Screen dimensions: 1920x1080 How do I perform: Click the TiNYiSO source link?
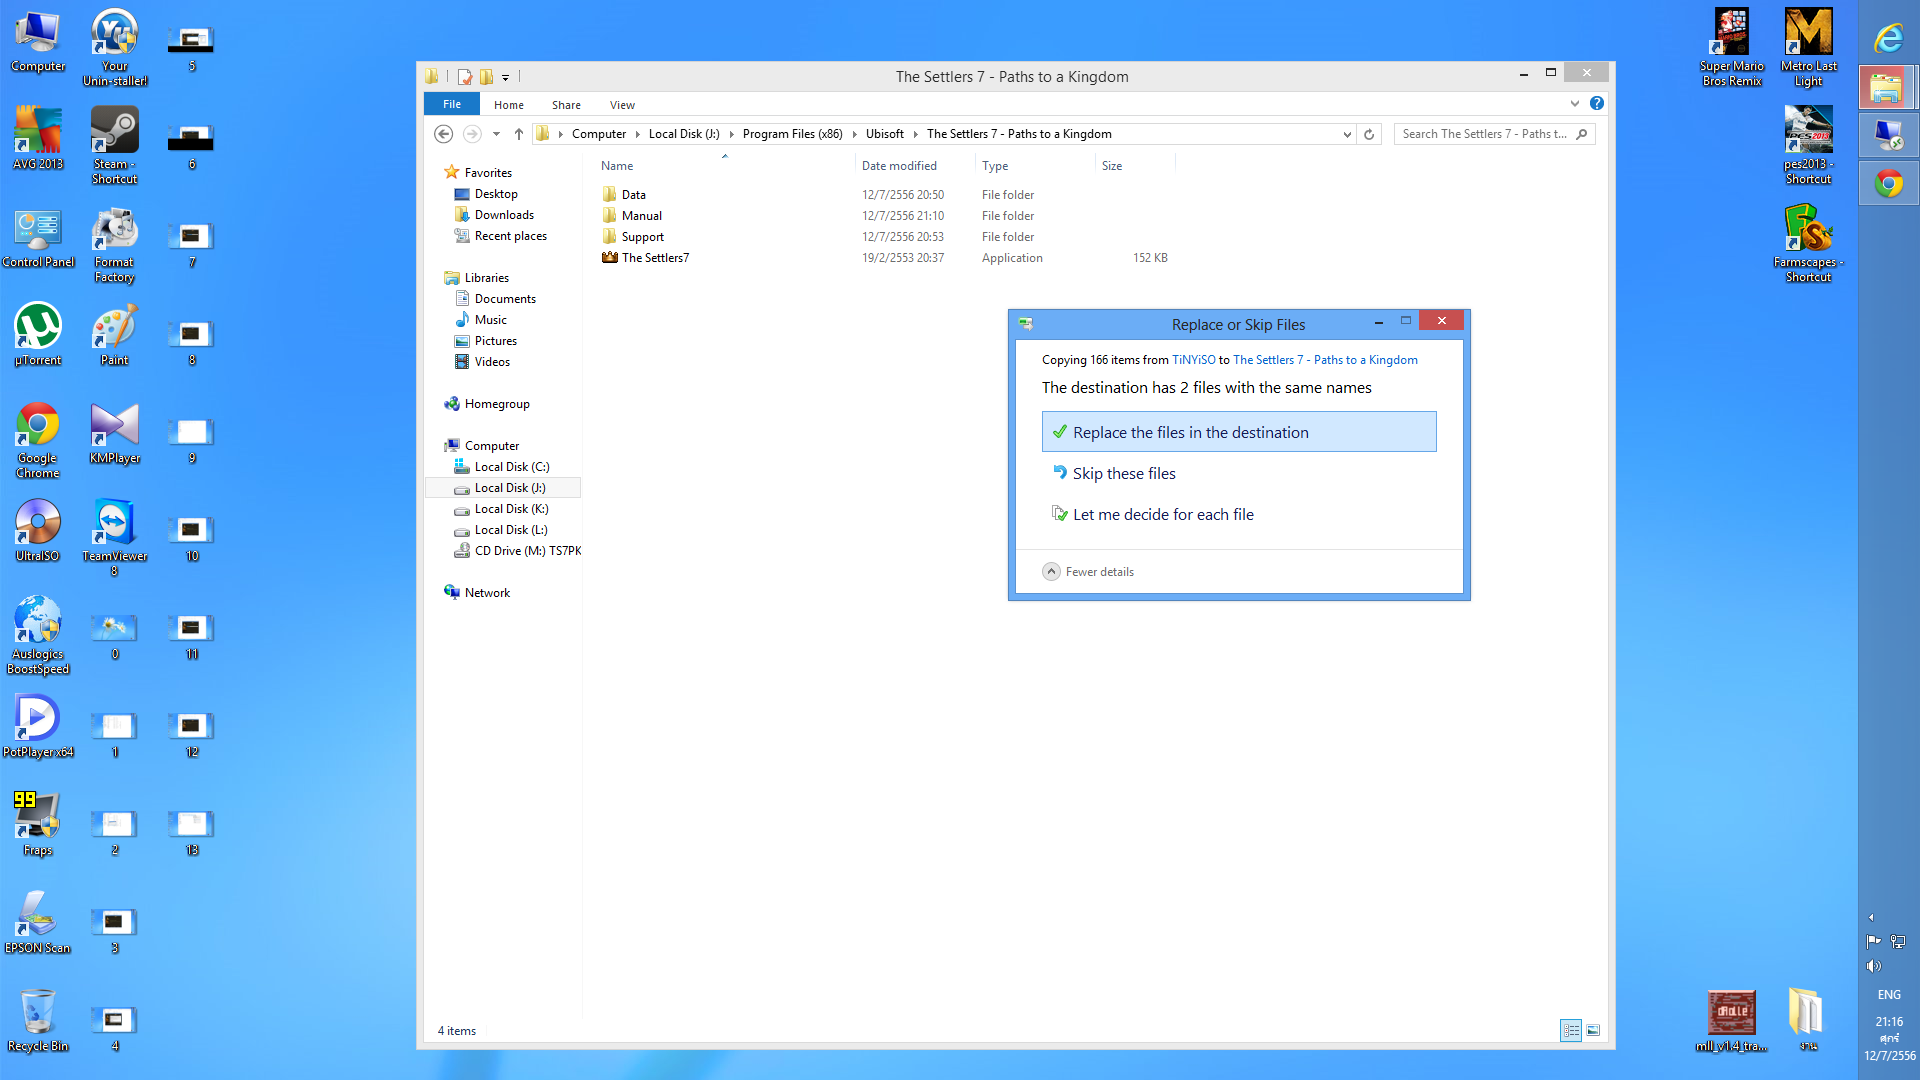pyautogui.click(x=1193, y=360)
